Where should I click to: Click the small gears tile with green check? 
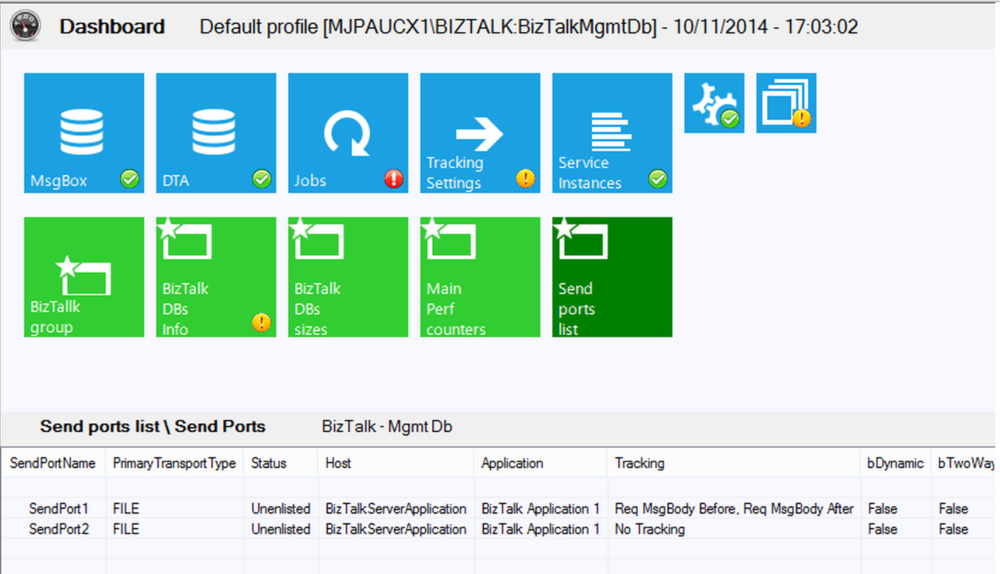[714, 103]
